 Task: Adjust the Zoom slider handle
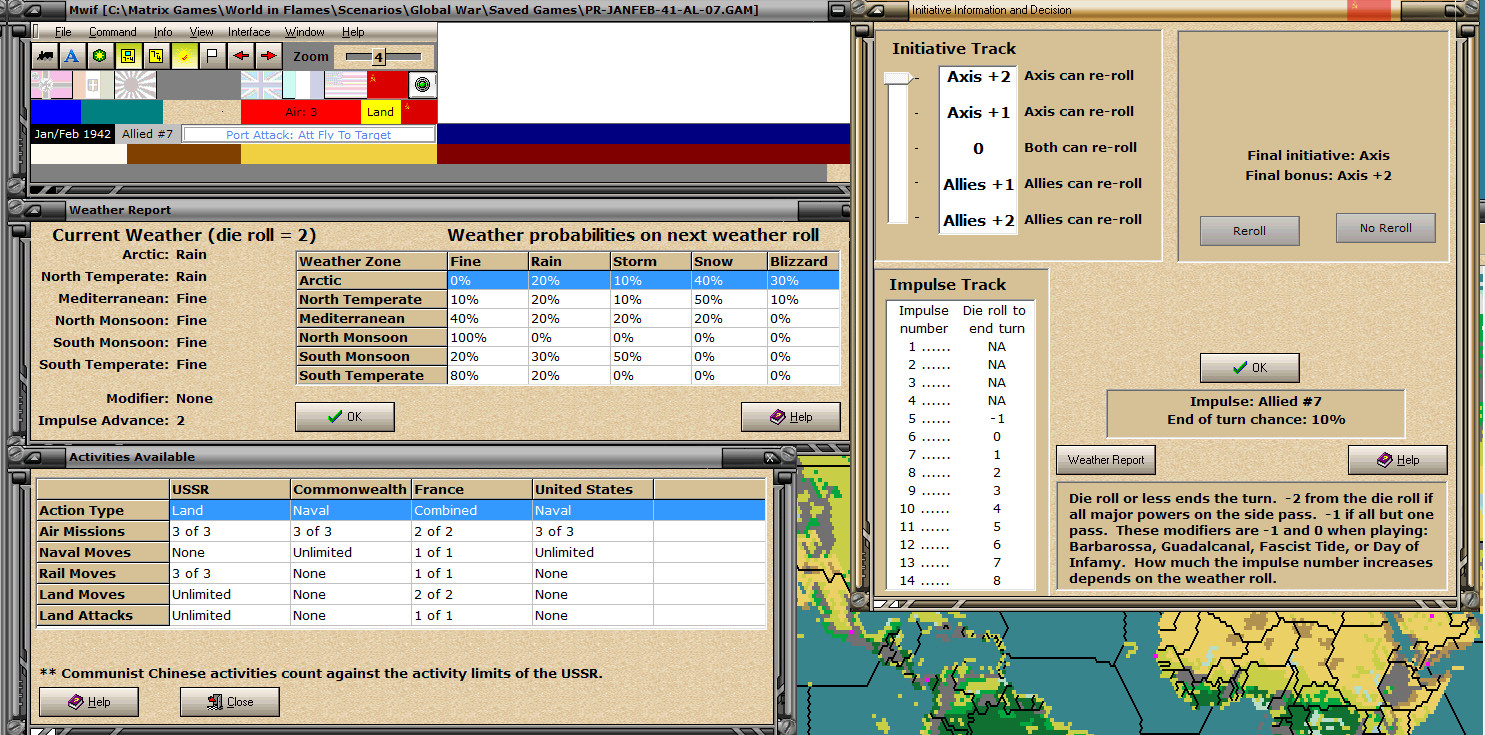coord(378,57)
